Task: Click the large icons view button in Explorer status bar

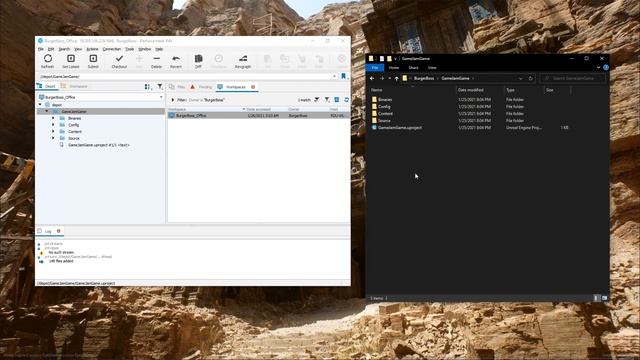Action: click(x=604, y=298)
